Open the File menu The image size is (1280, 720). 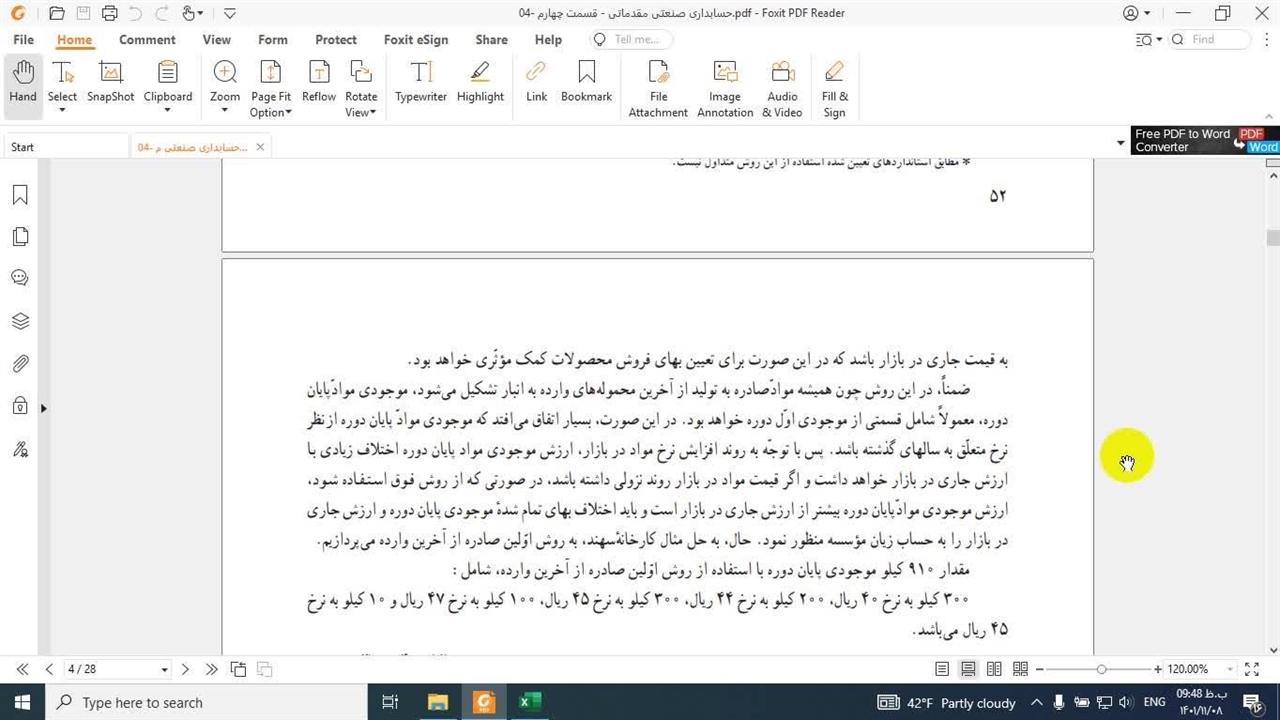coord(23,40)
